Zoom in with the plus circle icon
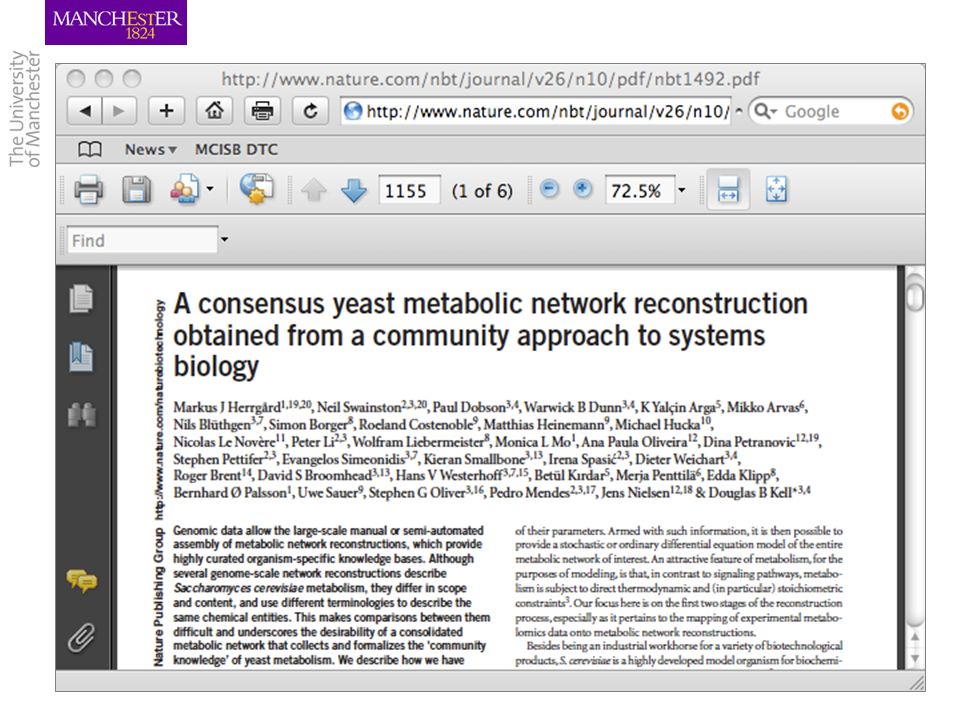 pyautogui.click(x=582, y=189)
